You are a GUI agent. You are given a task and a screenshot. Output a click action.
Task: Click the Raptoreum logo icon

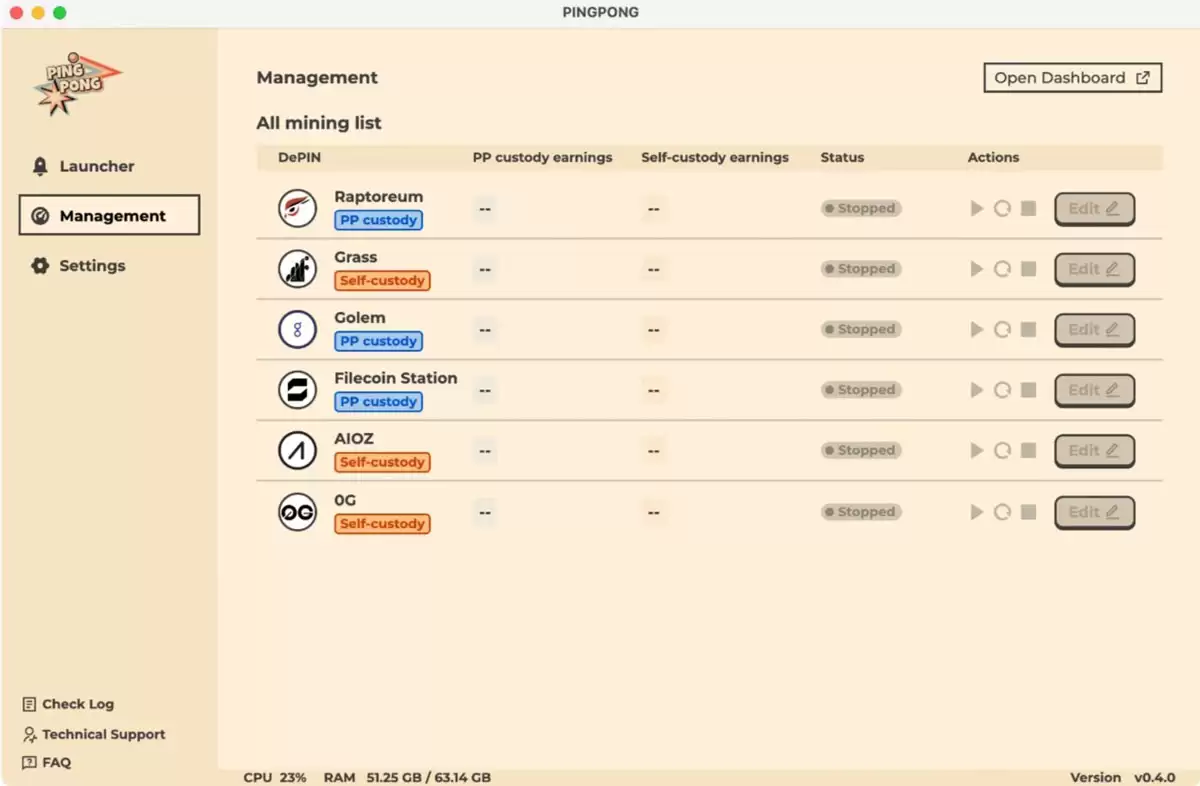[297, 208]
